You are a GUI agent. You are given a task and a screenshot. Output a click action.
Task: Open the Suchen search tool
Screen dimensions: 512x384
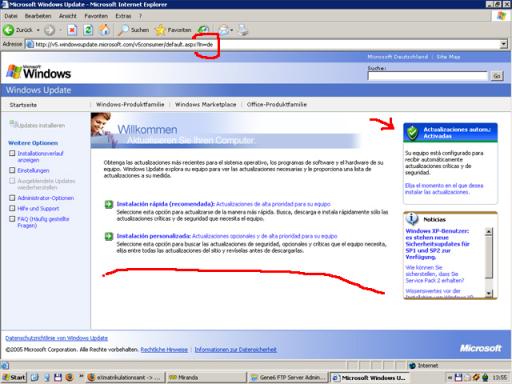point(133,30)
